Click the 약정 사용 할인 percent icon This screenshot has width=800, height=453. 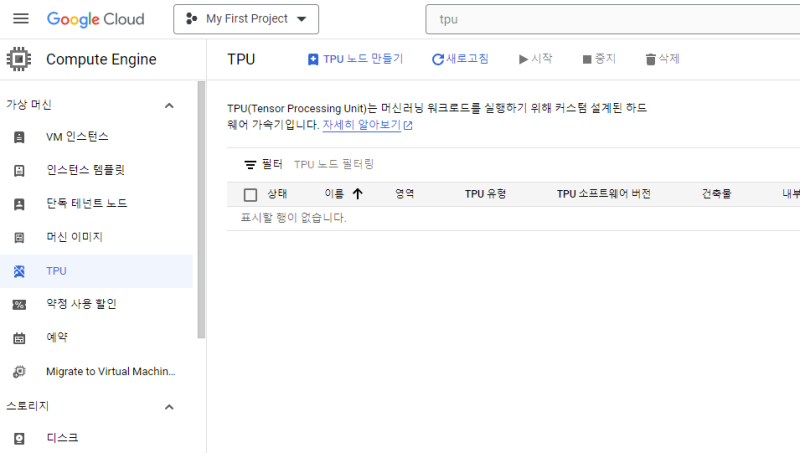[x=19, y=305]
